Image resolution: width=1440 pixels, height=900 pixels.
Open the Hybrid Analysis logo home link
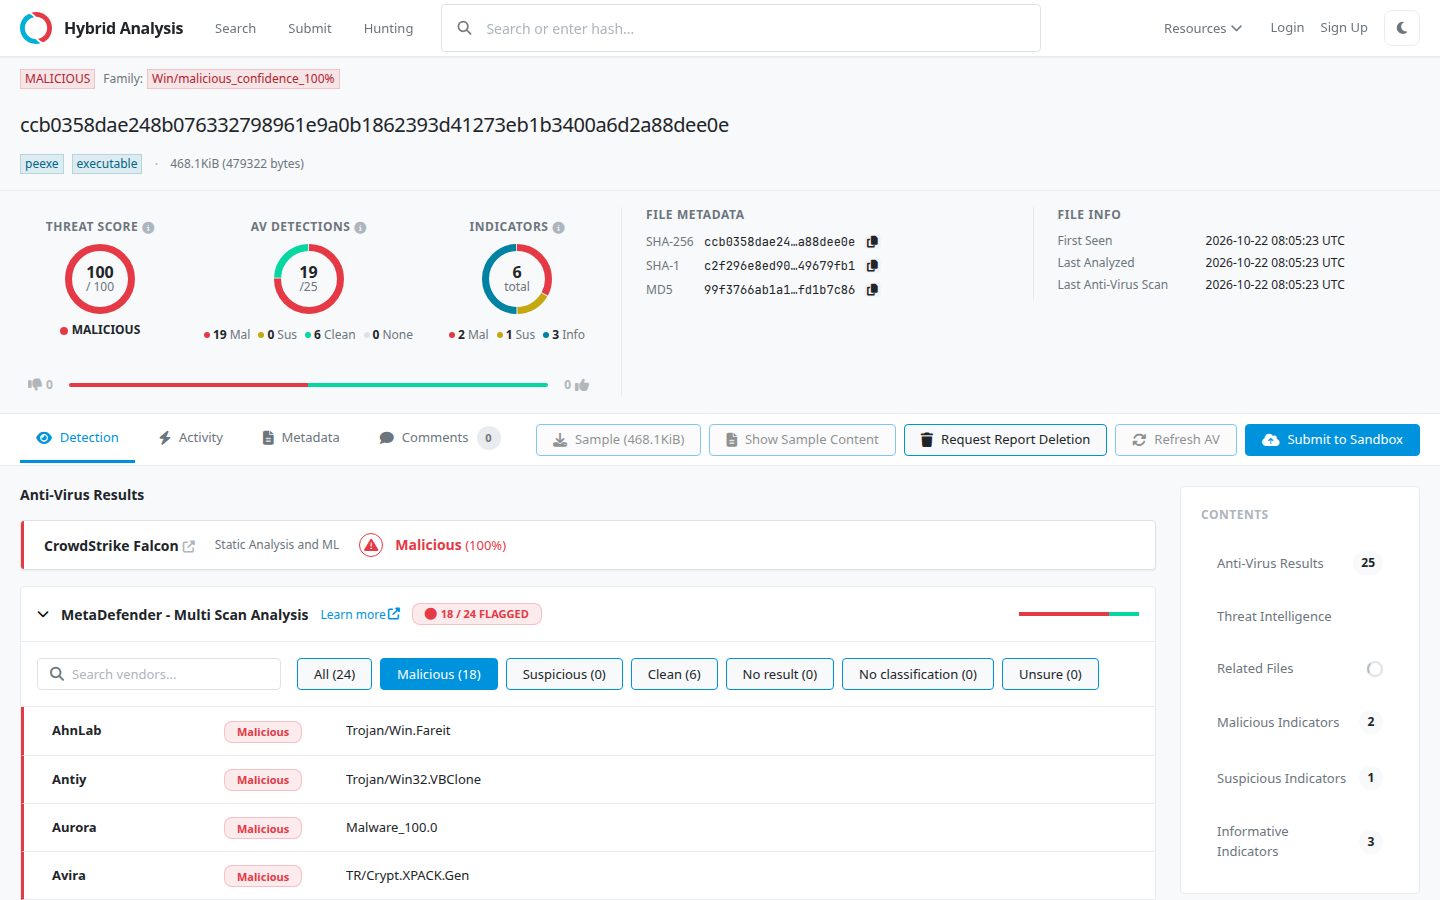102,28
